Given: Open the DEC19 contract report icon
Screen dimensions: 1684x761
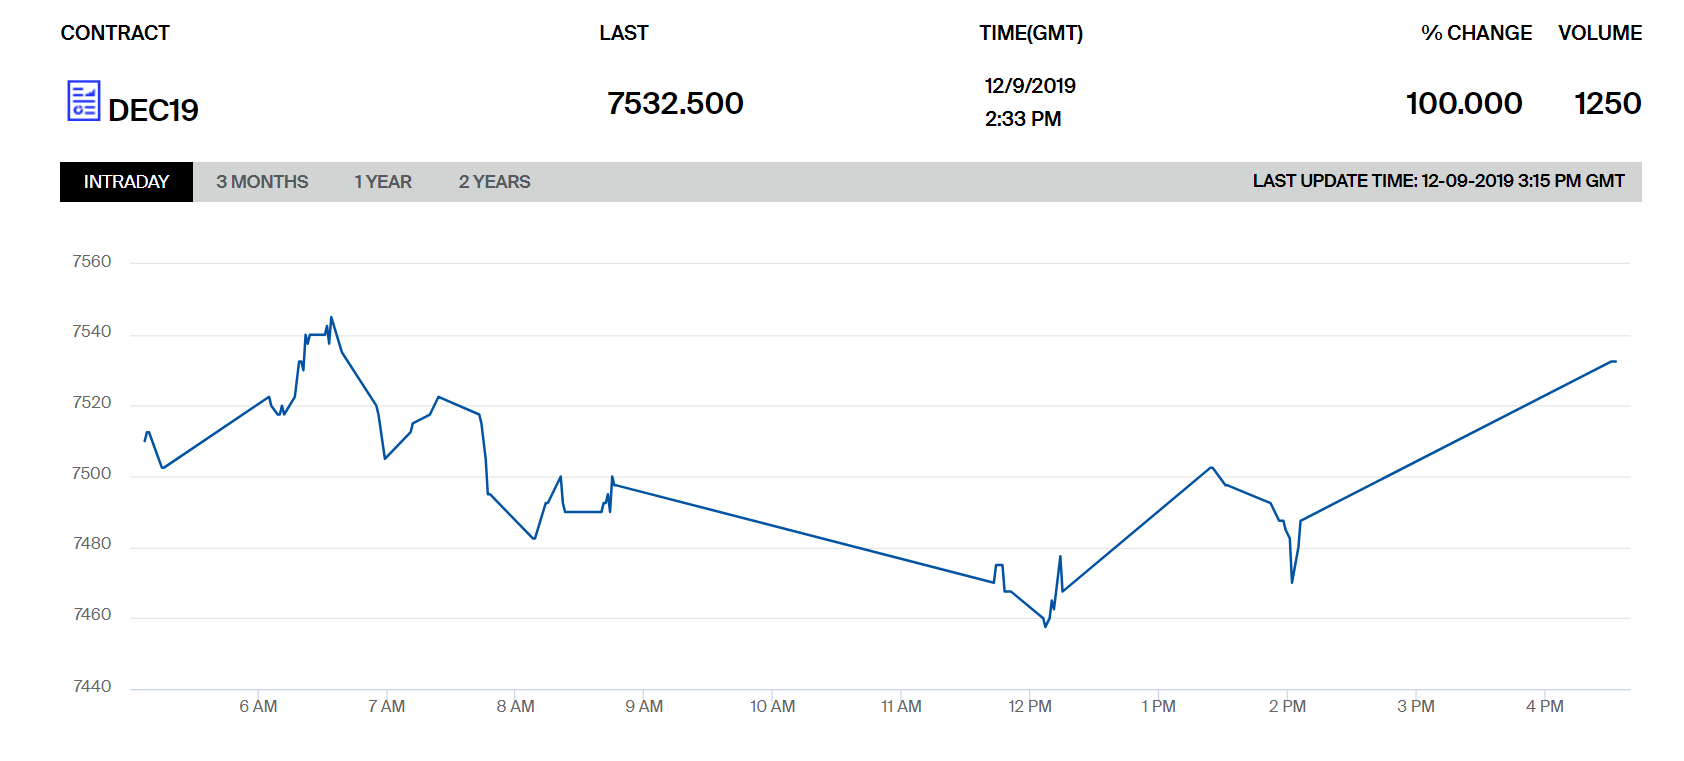Looking at the screenshot, I should click(x=84, y=101).
